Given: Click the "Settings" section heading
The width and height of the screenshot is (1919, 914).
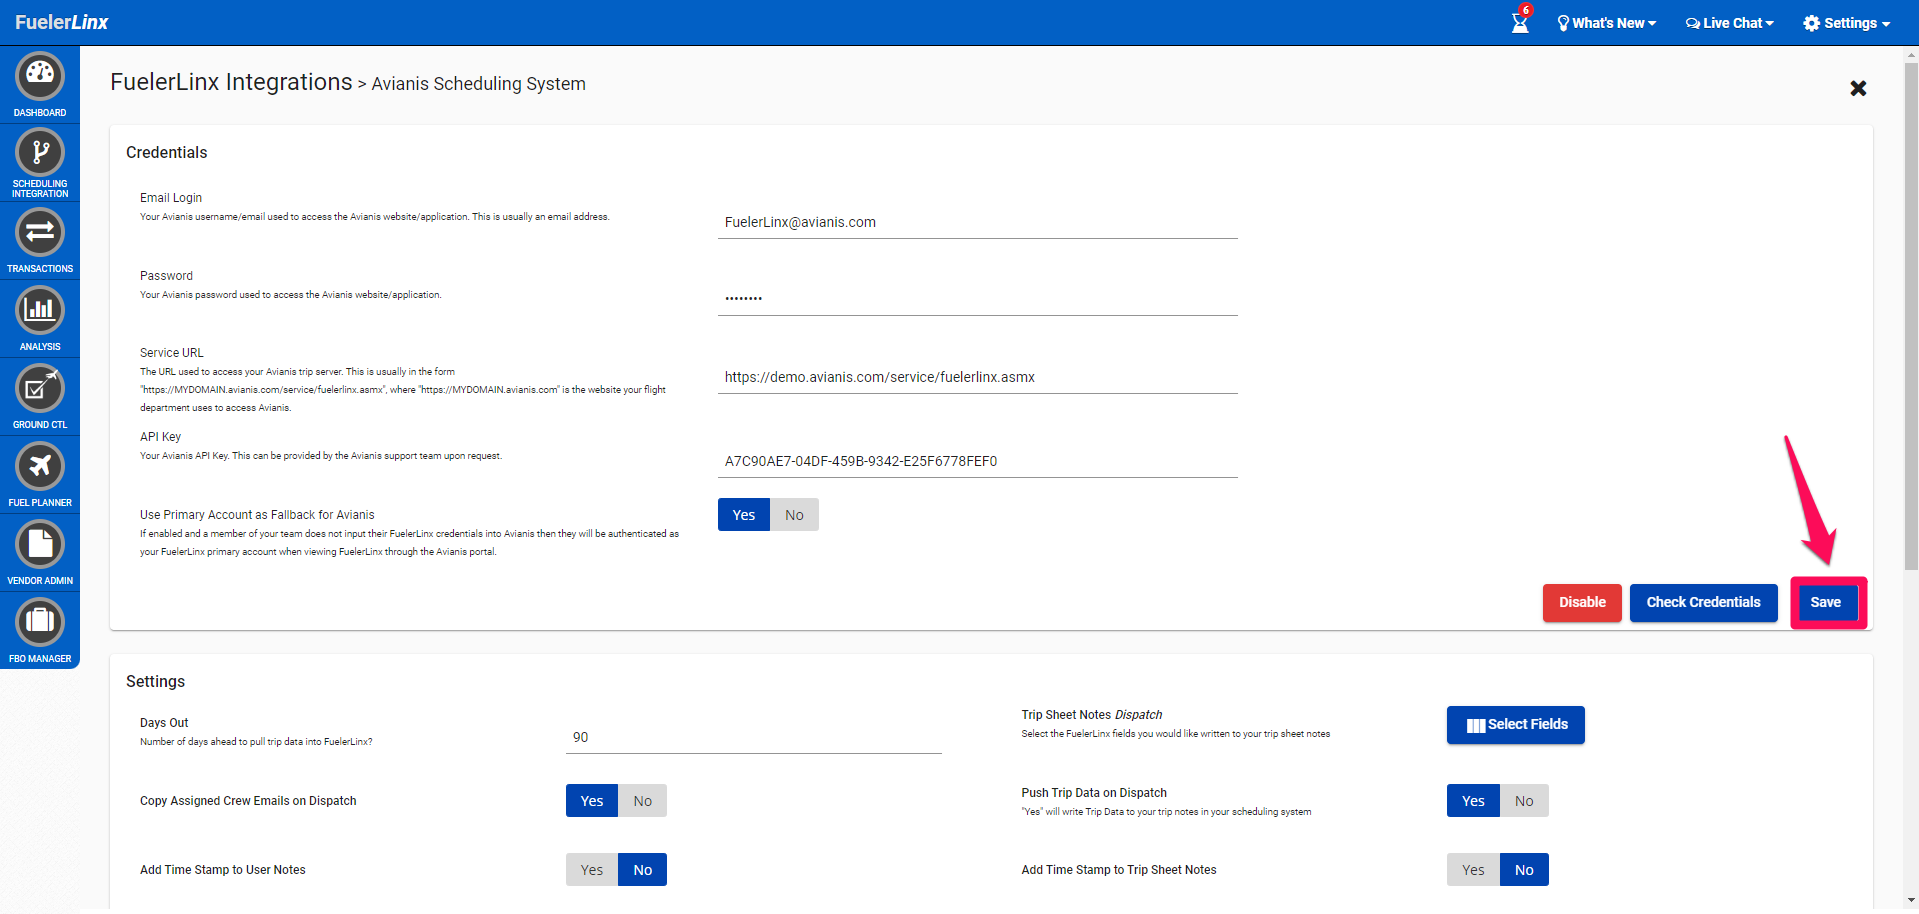Looking at the screenshot, I should [156, 681].
